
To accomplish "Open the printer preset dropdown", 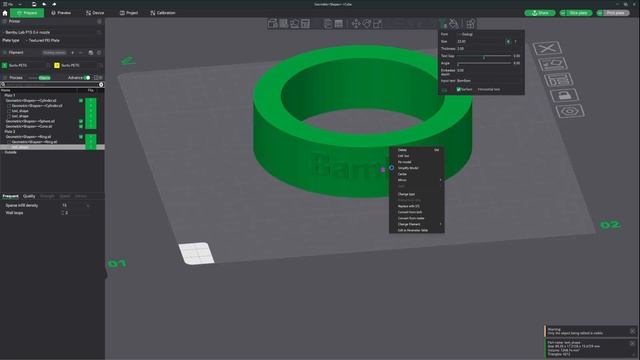I will (49, 32).
